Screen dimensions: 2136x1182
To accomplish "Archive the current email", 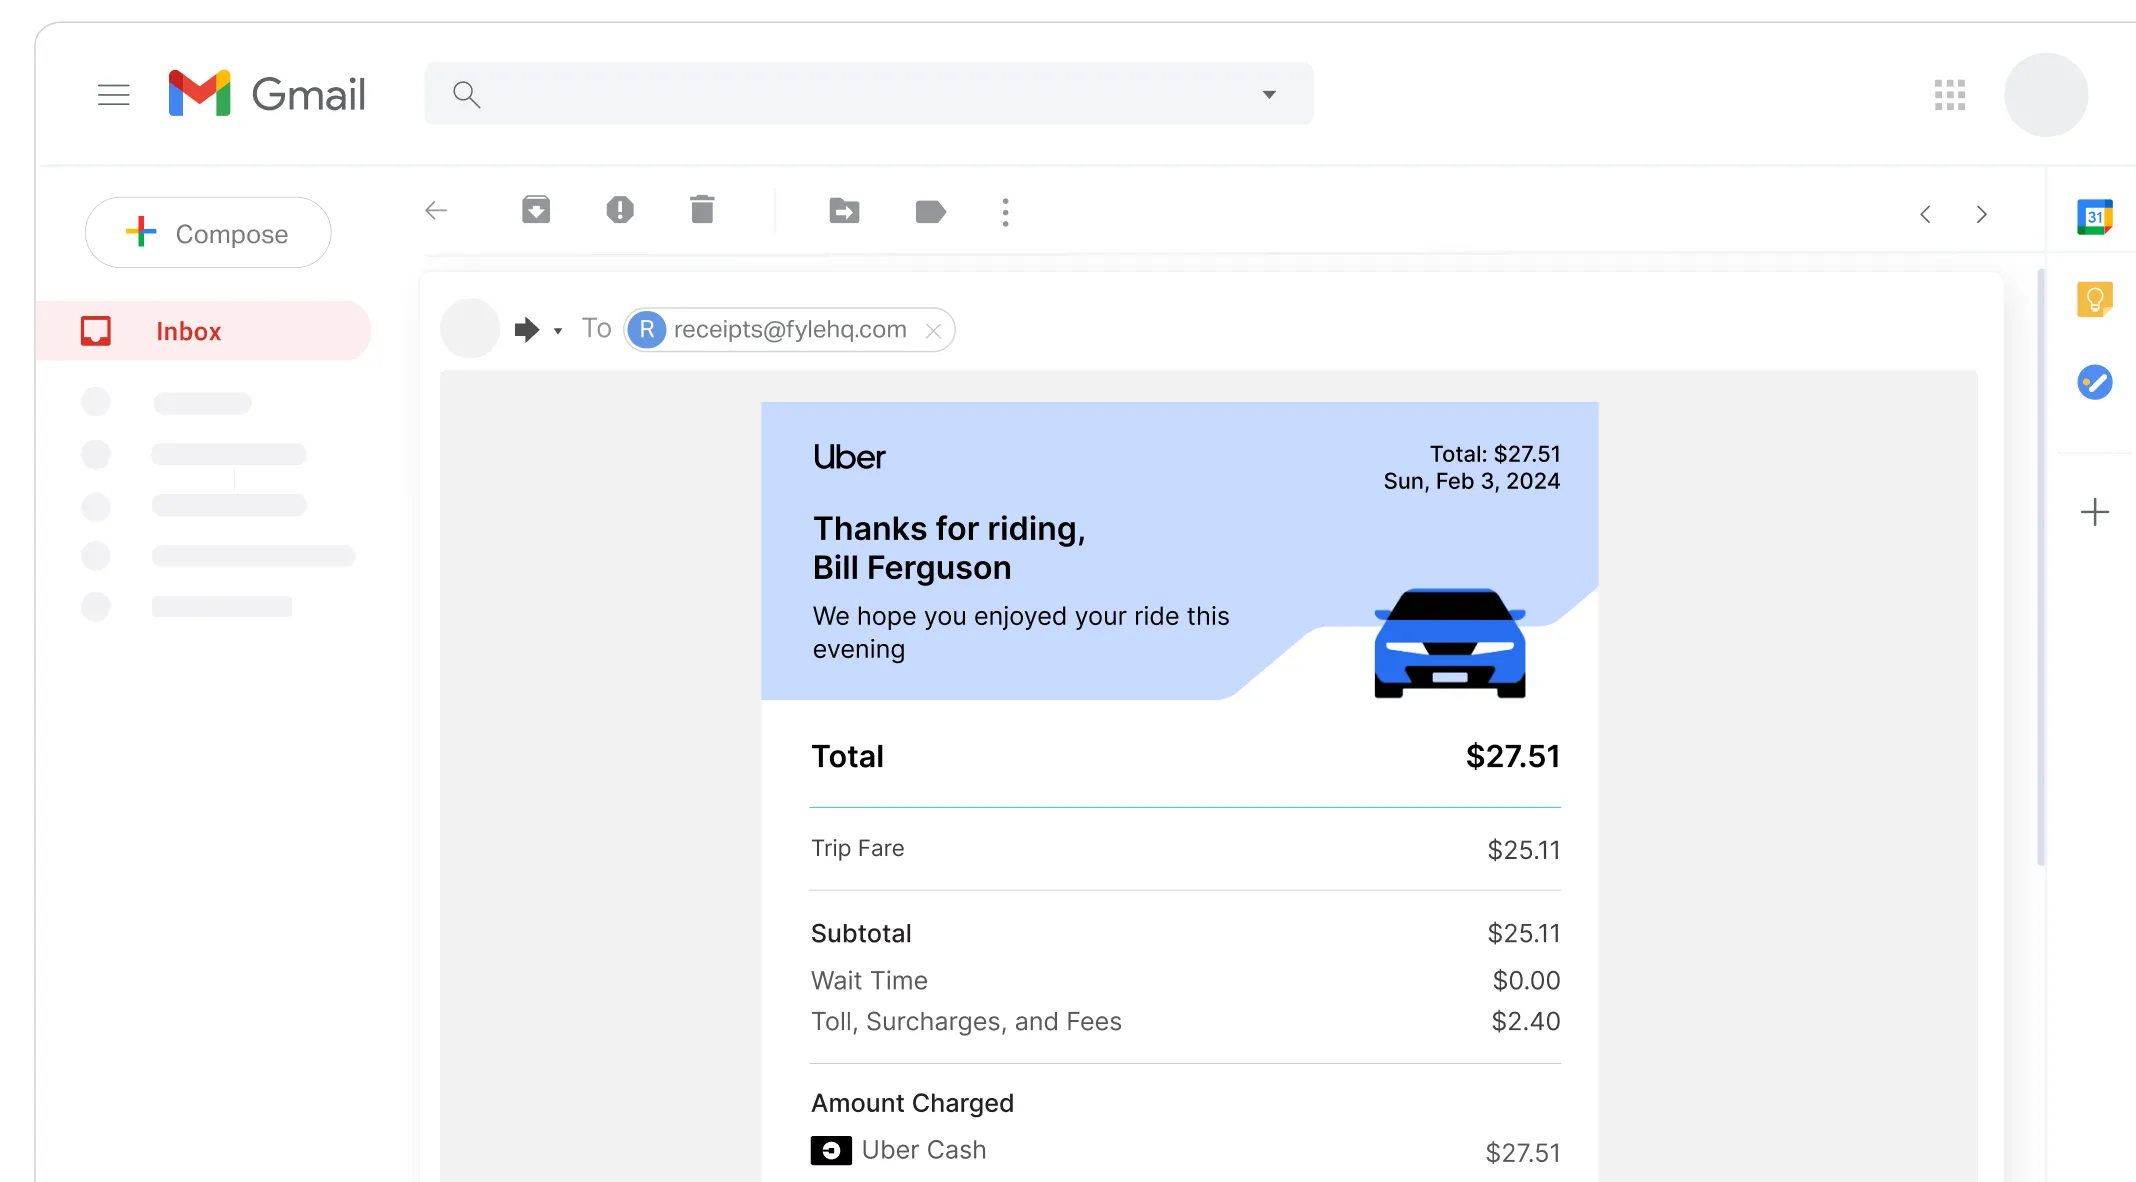I will point(536,210).
